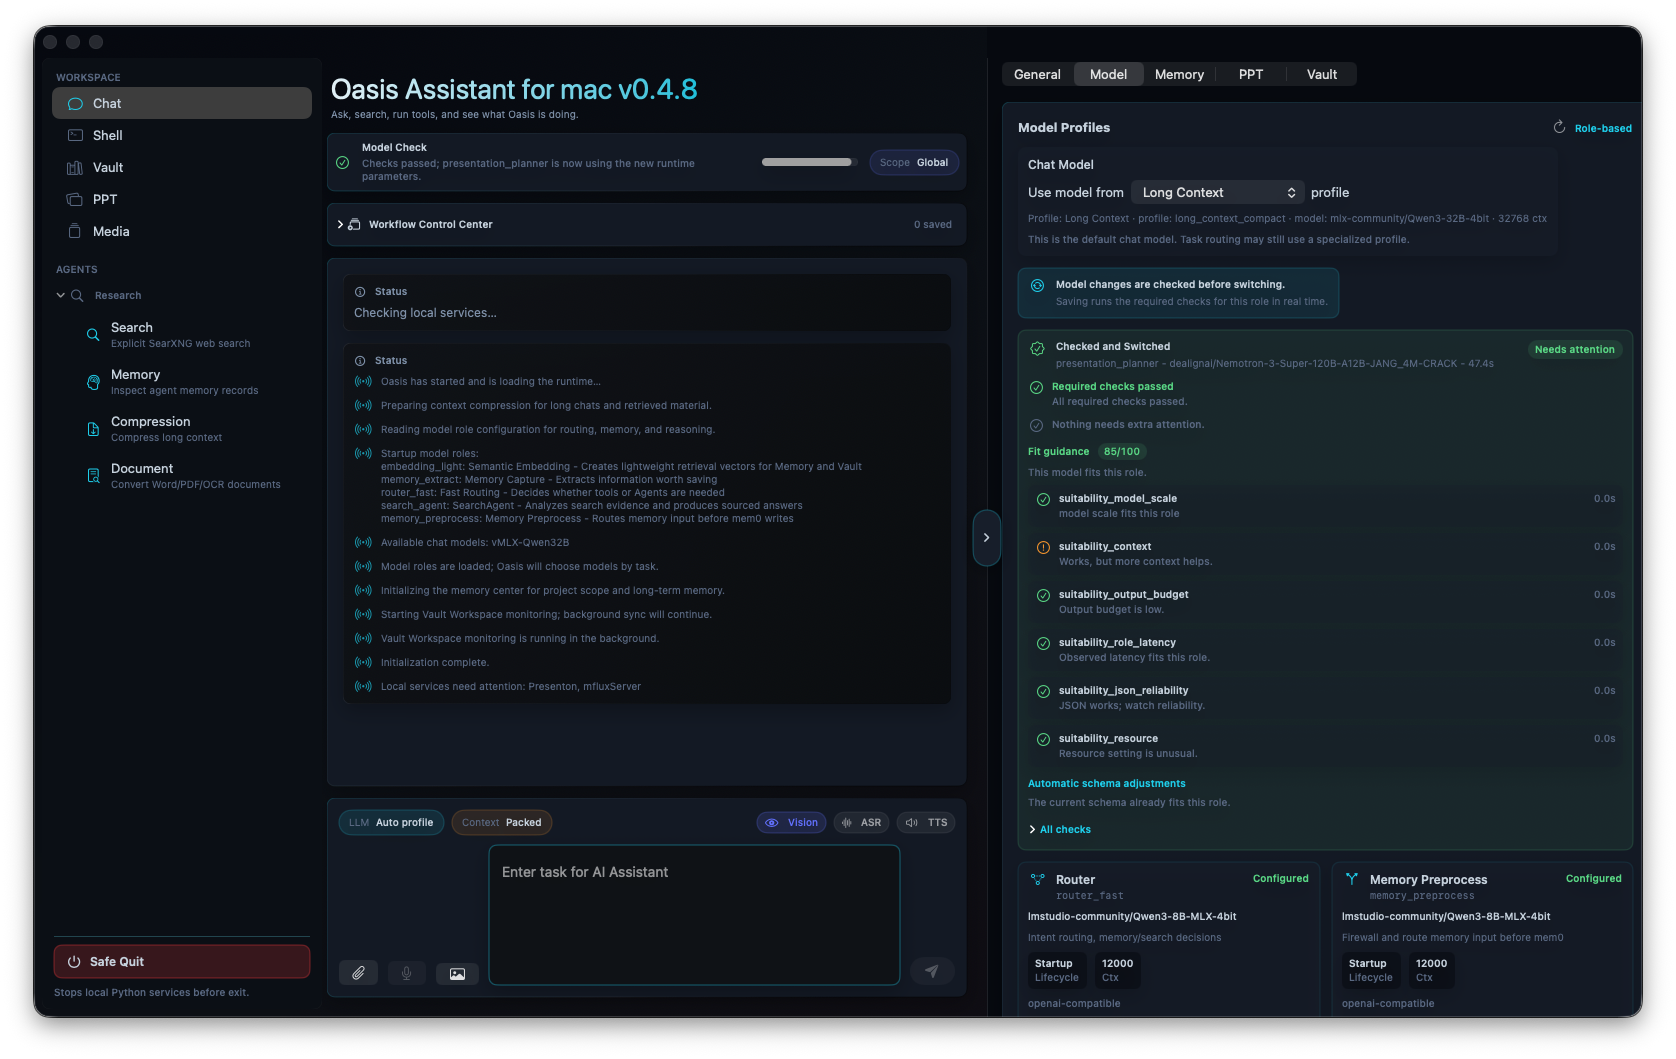Open the Chat workspace item
The width and height of the screenshot is (1676, 1059).
click(x=181, y=103)
